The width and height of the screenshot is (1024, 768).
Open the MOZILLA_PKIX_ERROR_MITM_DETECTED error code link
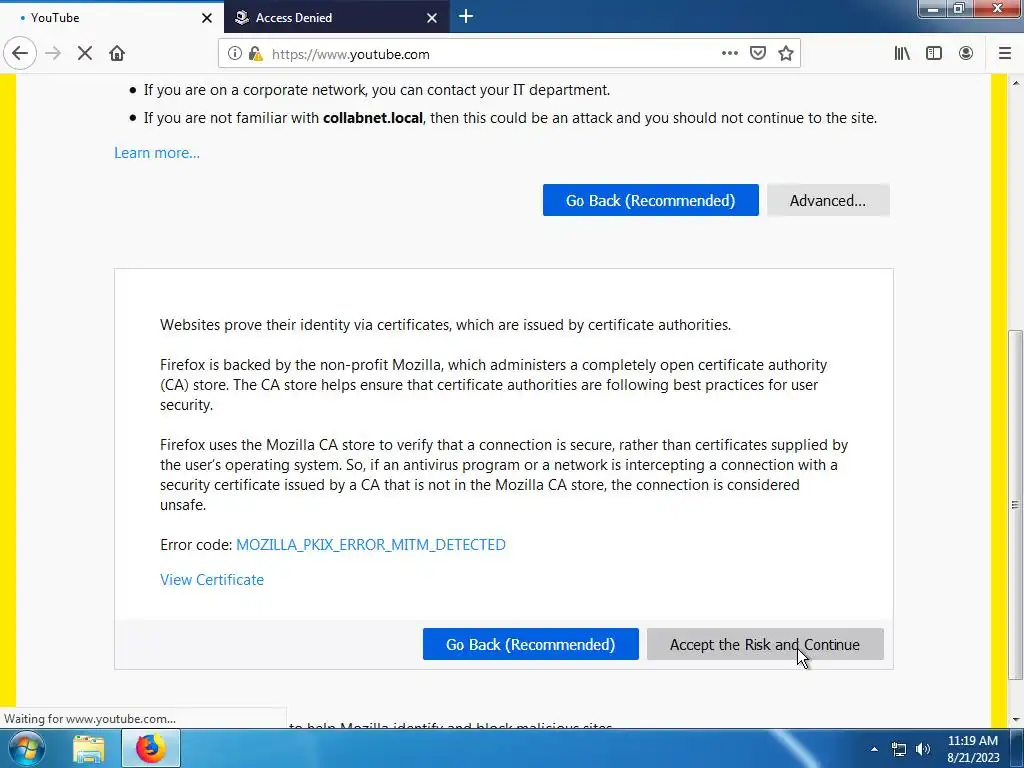(x=370, y=545)
